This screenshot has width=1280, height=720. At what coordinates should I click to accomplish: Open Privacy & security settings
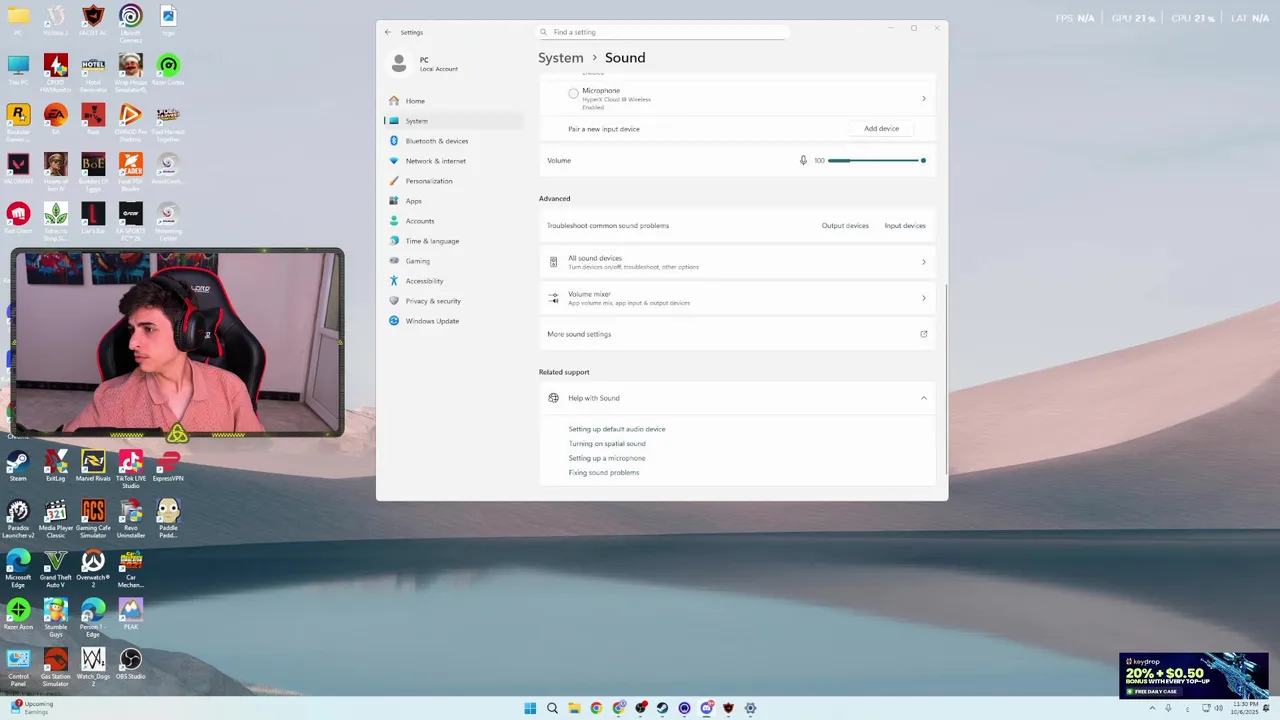(453, 301)
